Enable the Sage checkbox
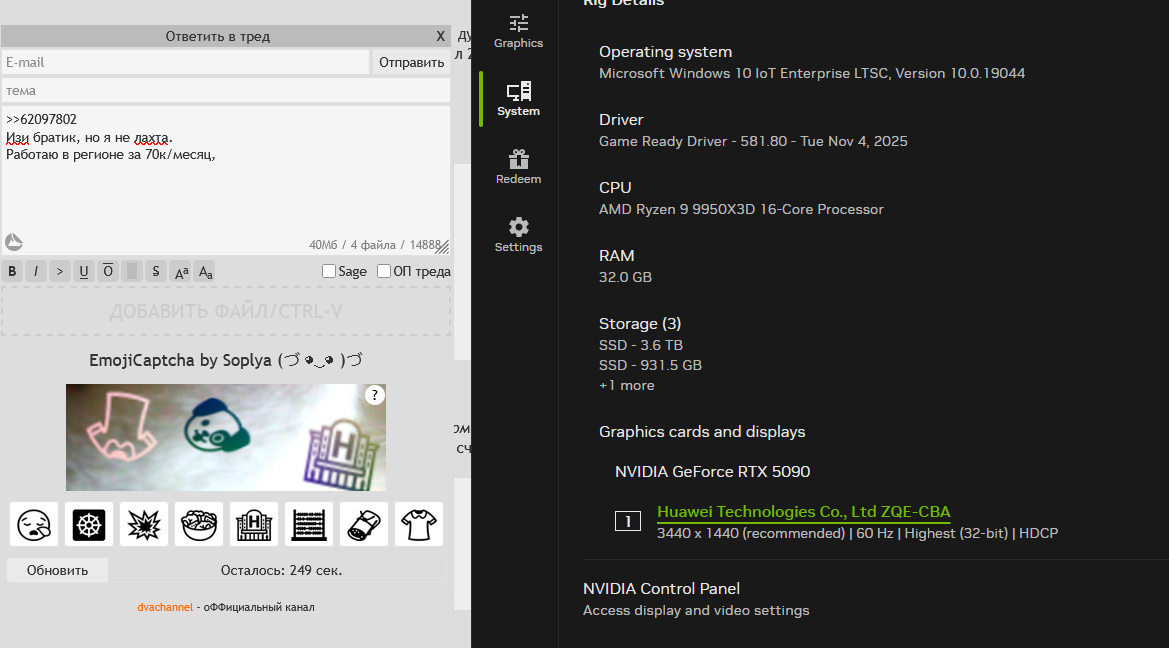 coord(329,271)
